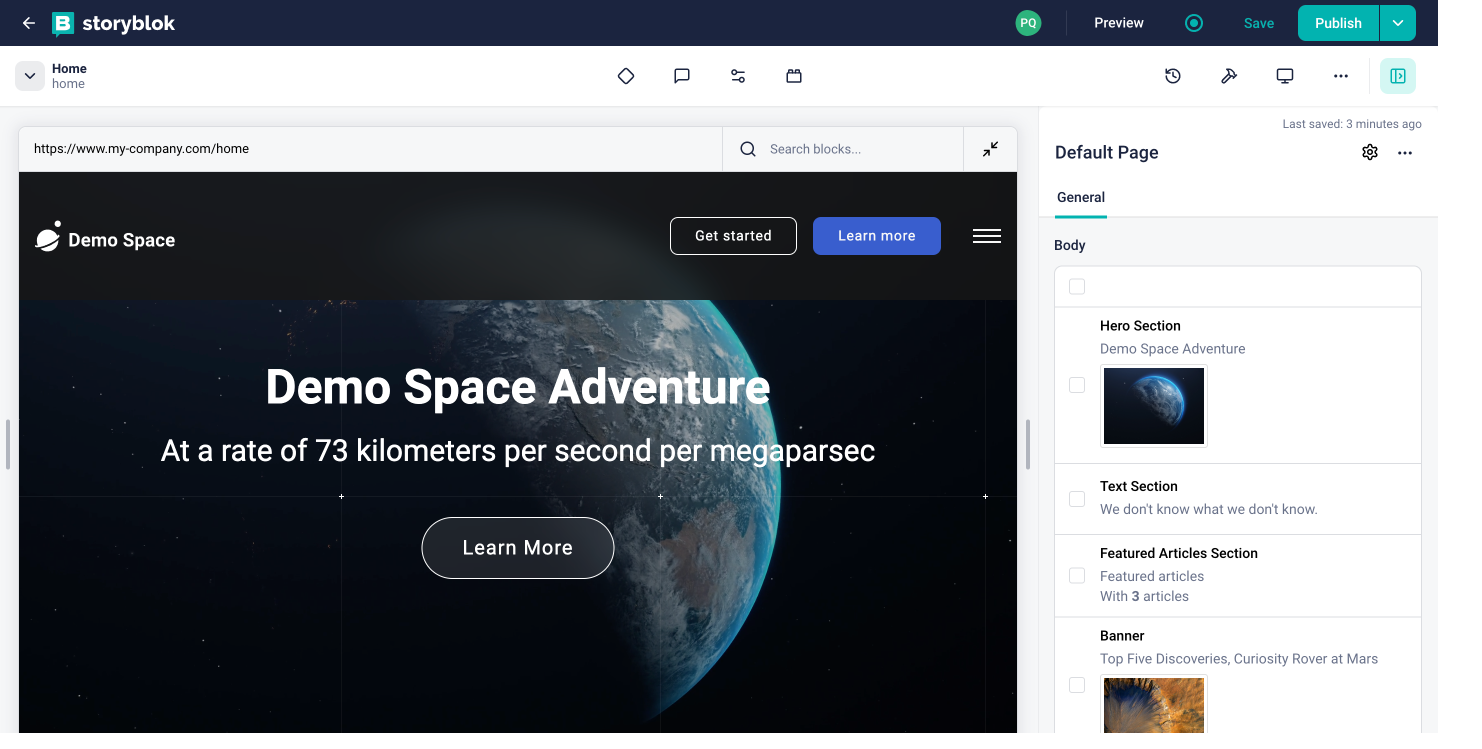Toggle the checkbox beside Hero Section
This screenshot has height=749, width=1482.
coord(1076,384)
